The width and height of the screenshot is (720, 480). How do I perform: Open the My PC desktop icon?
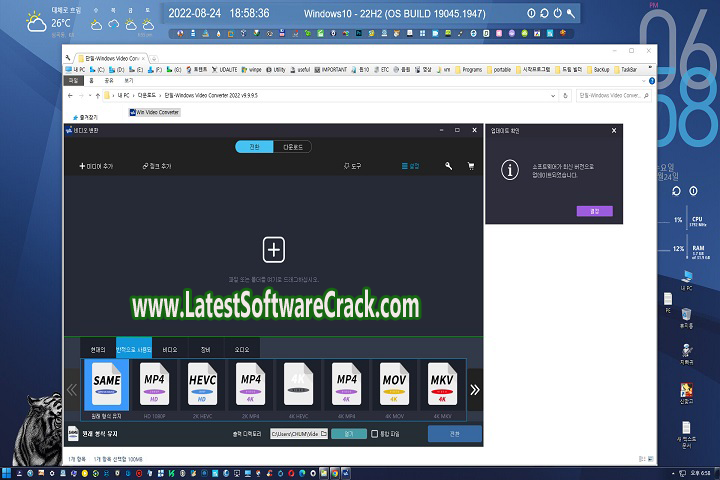686,280
